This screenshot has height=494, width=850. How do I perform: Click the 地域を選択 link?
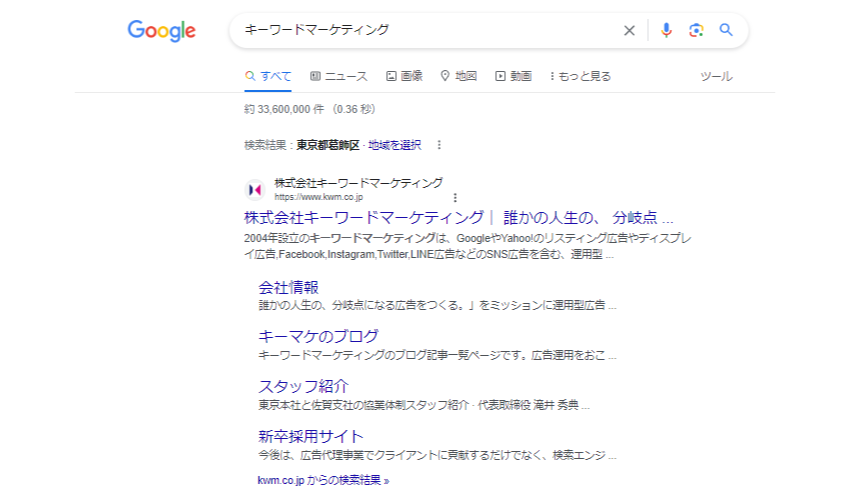pos(395,145)
